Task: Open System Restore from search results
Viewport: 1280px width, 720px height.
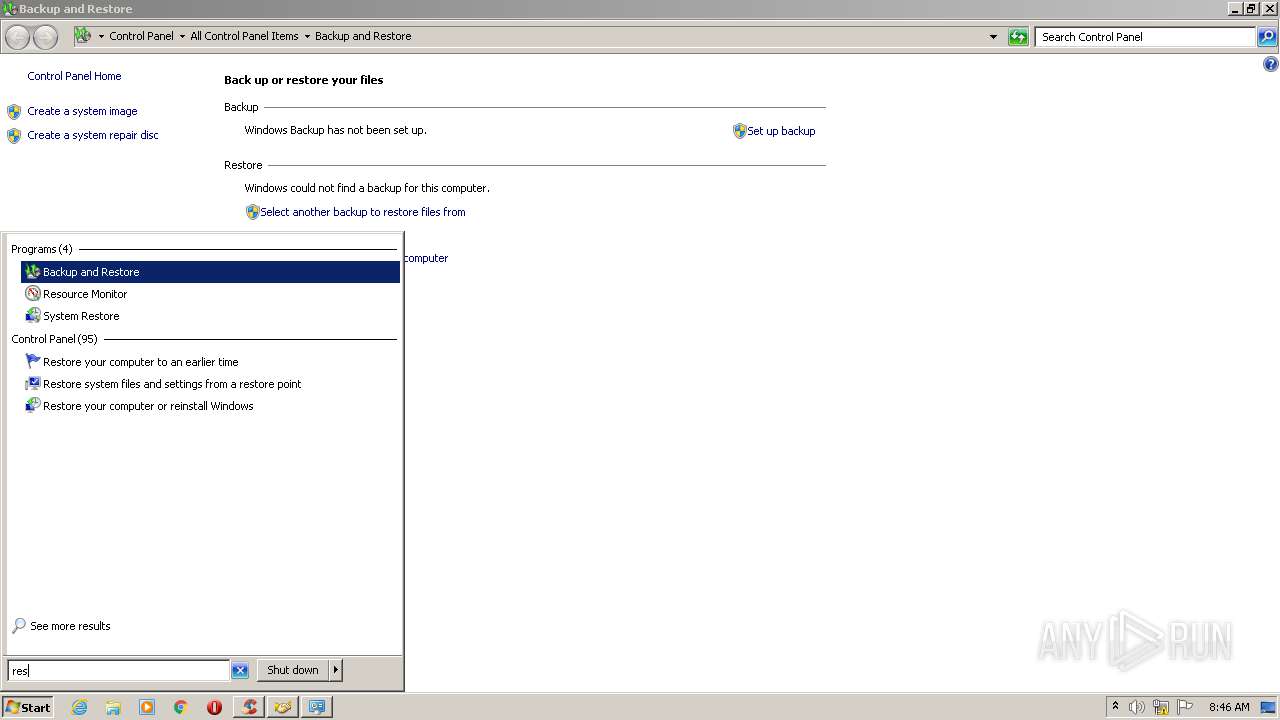Action: 210,316
